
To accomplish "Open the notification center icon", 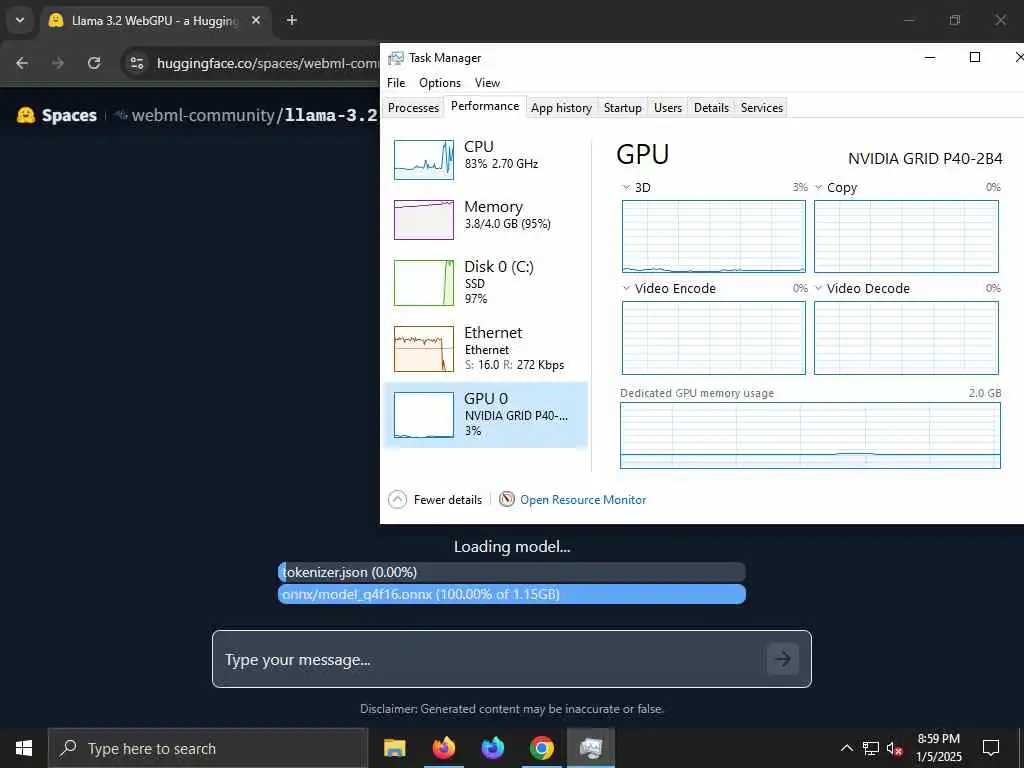I will 991,748.
